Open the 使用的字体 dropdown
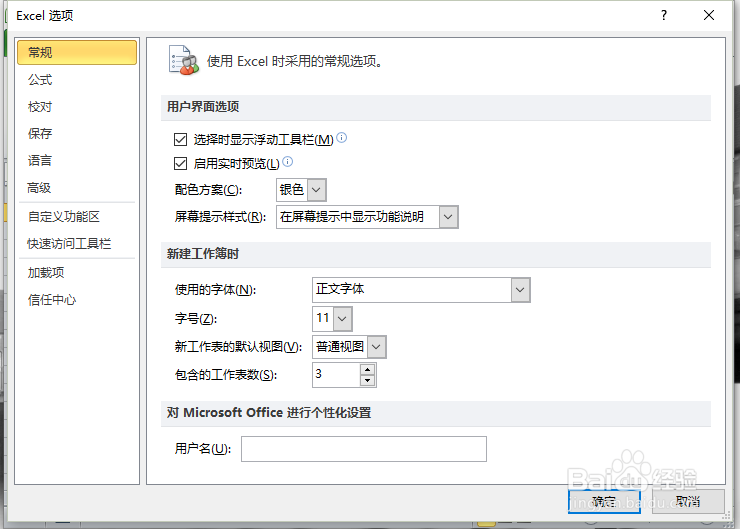The height and width of the screenshot is (529, 740). coord(520,290)
